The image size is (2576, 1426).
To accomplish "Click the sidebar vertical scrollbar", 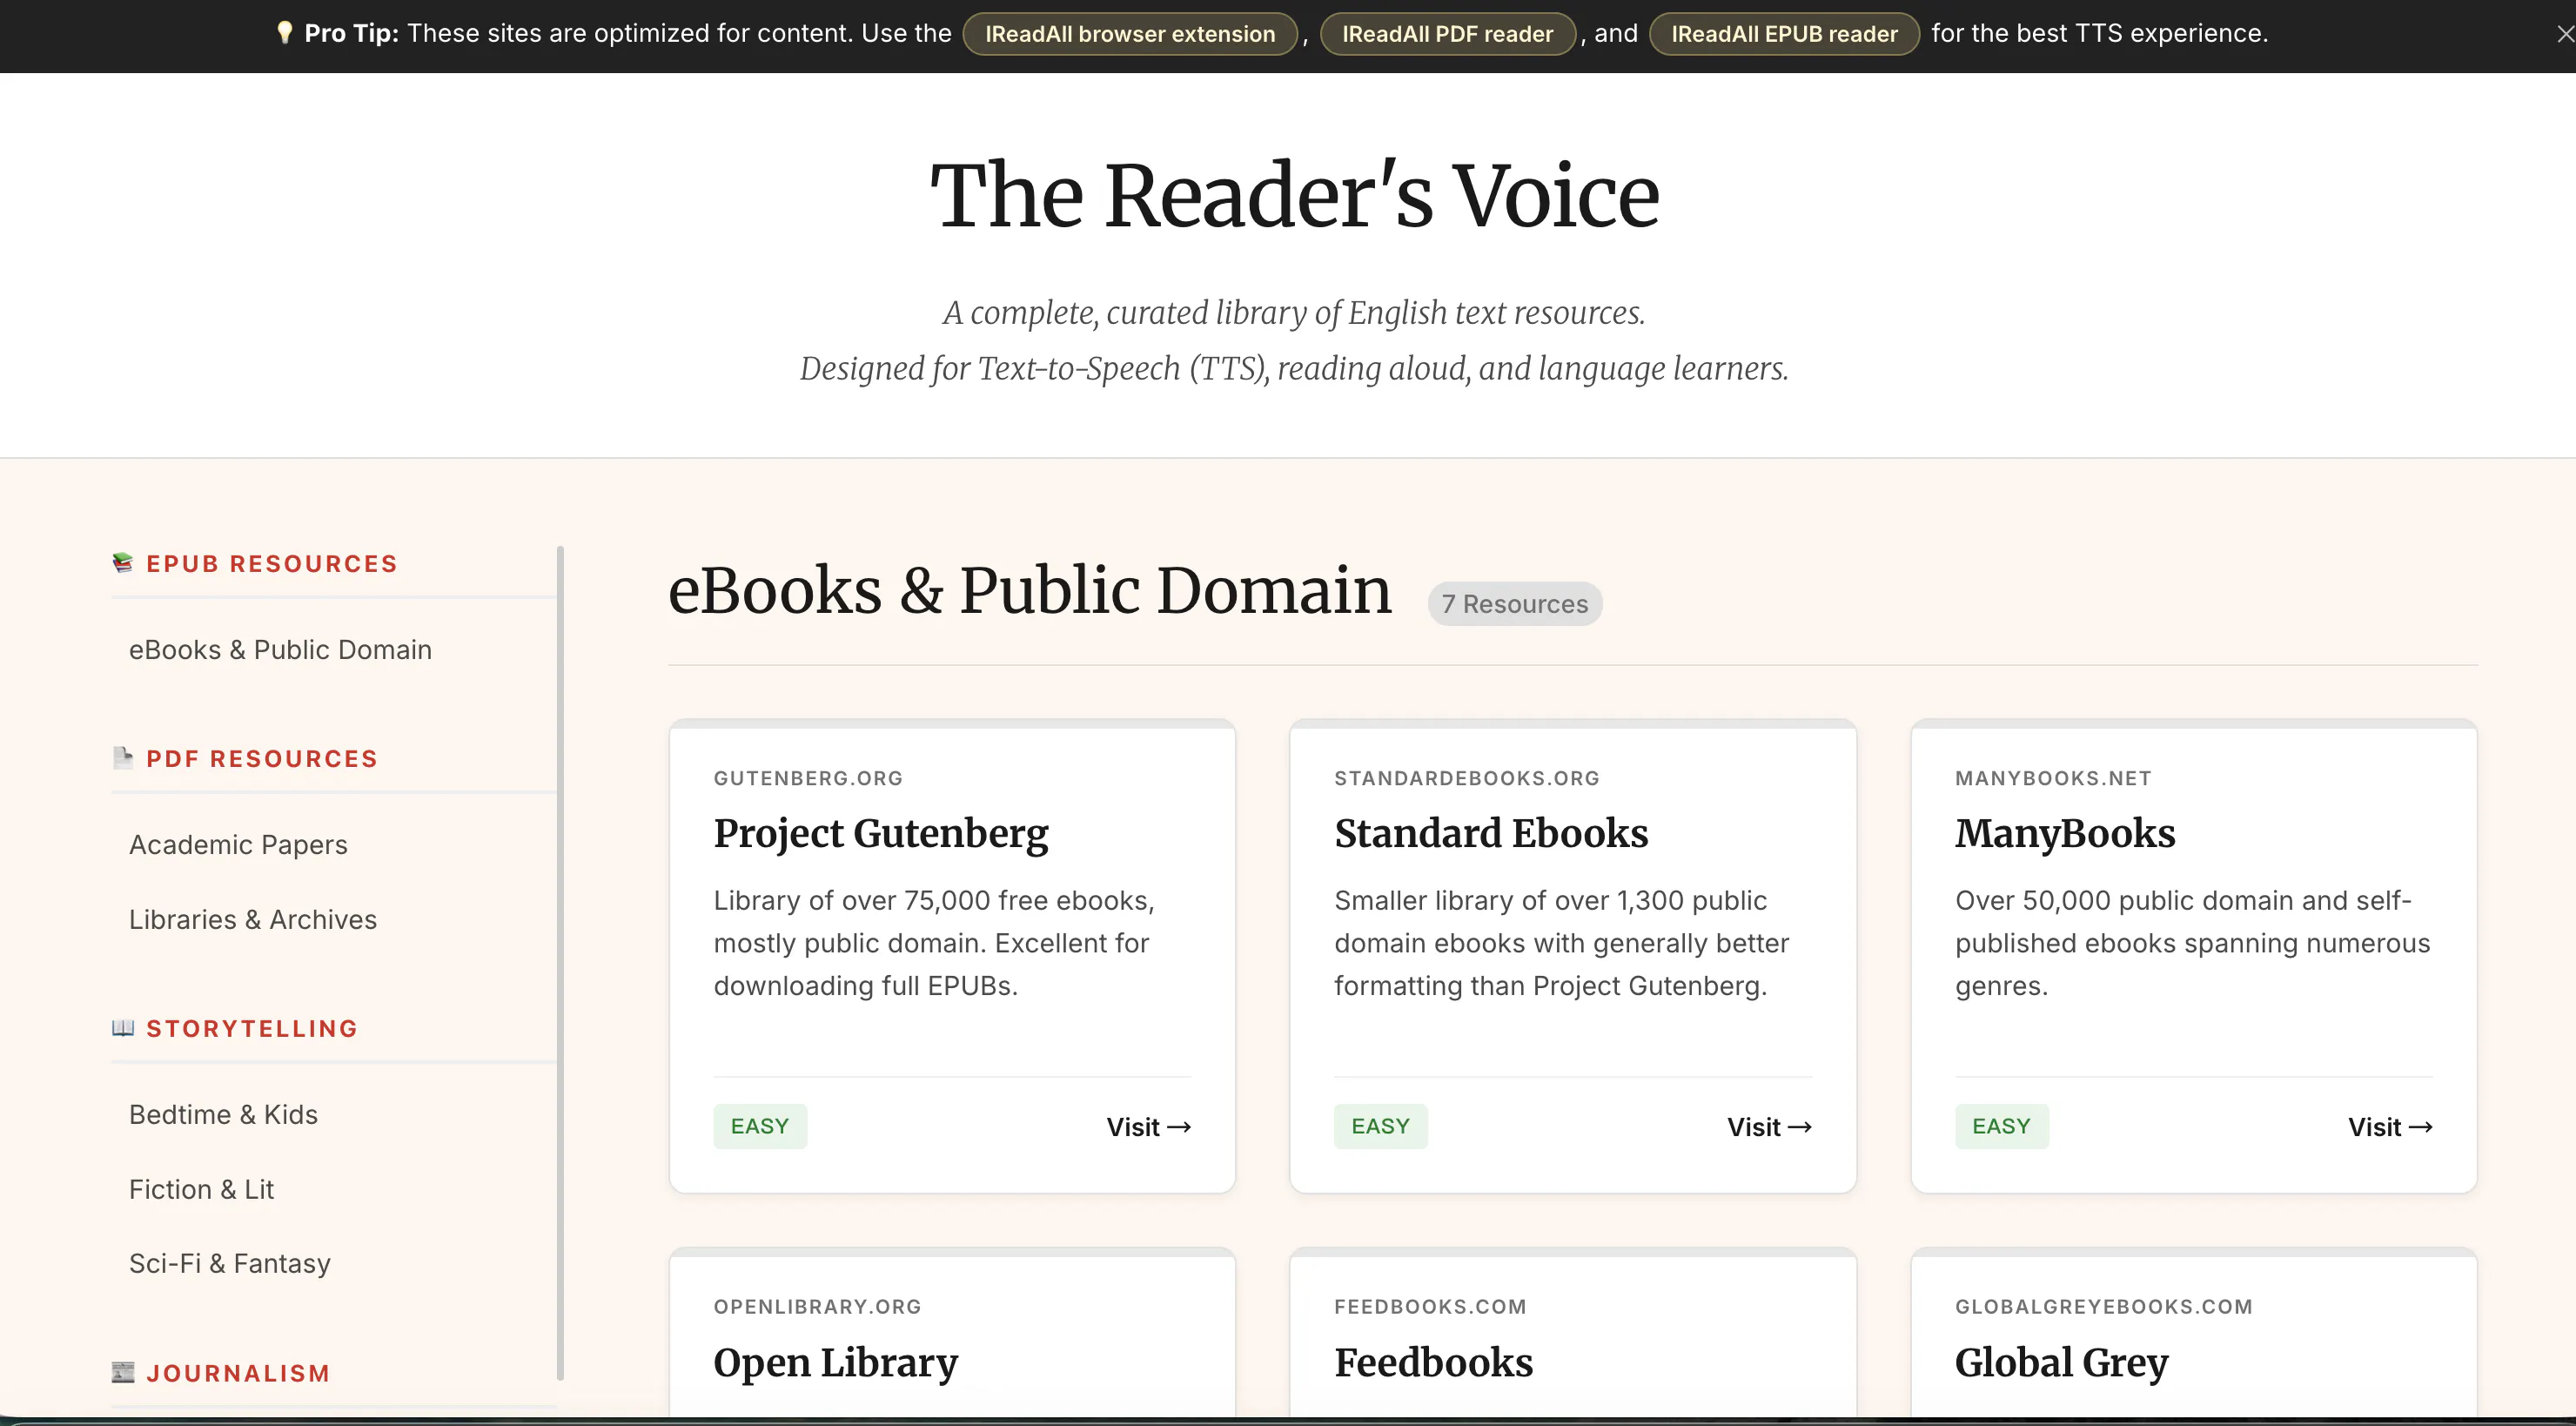I will [560, 963].
